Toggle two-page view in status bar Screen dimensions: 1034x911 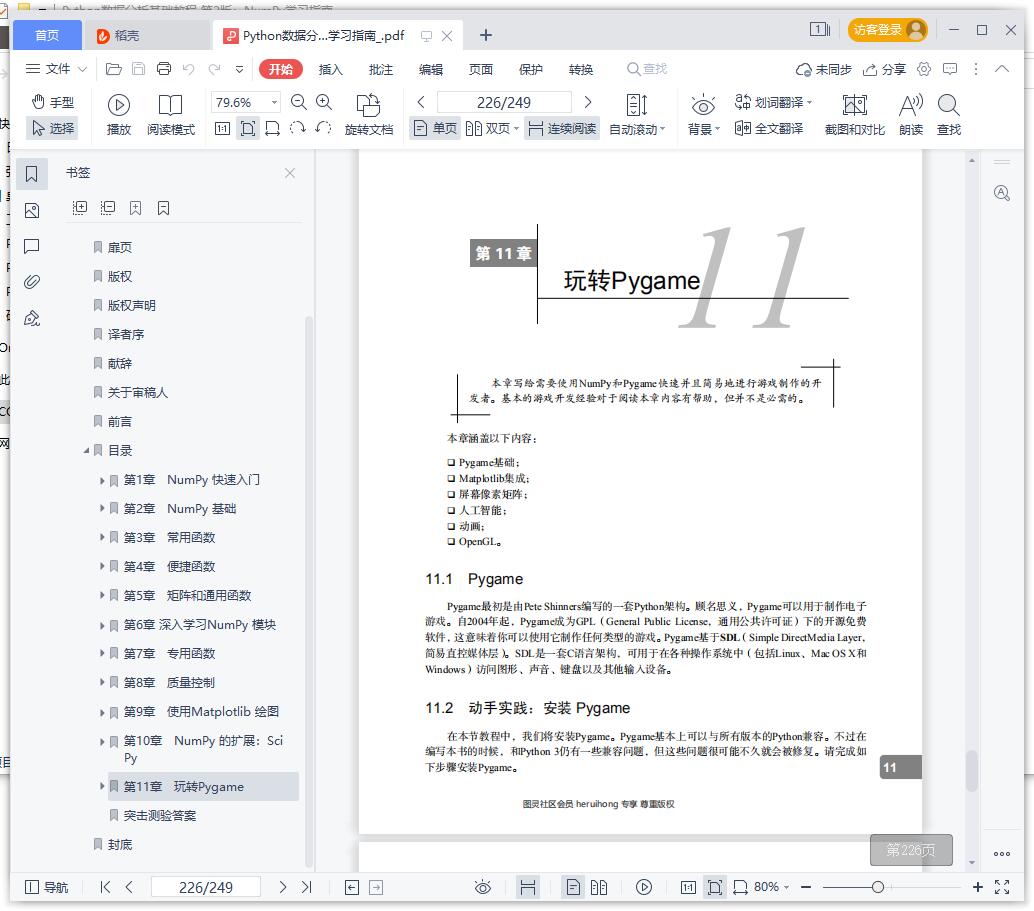(x=599, y=887)
